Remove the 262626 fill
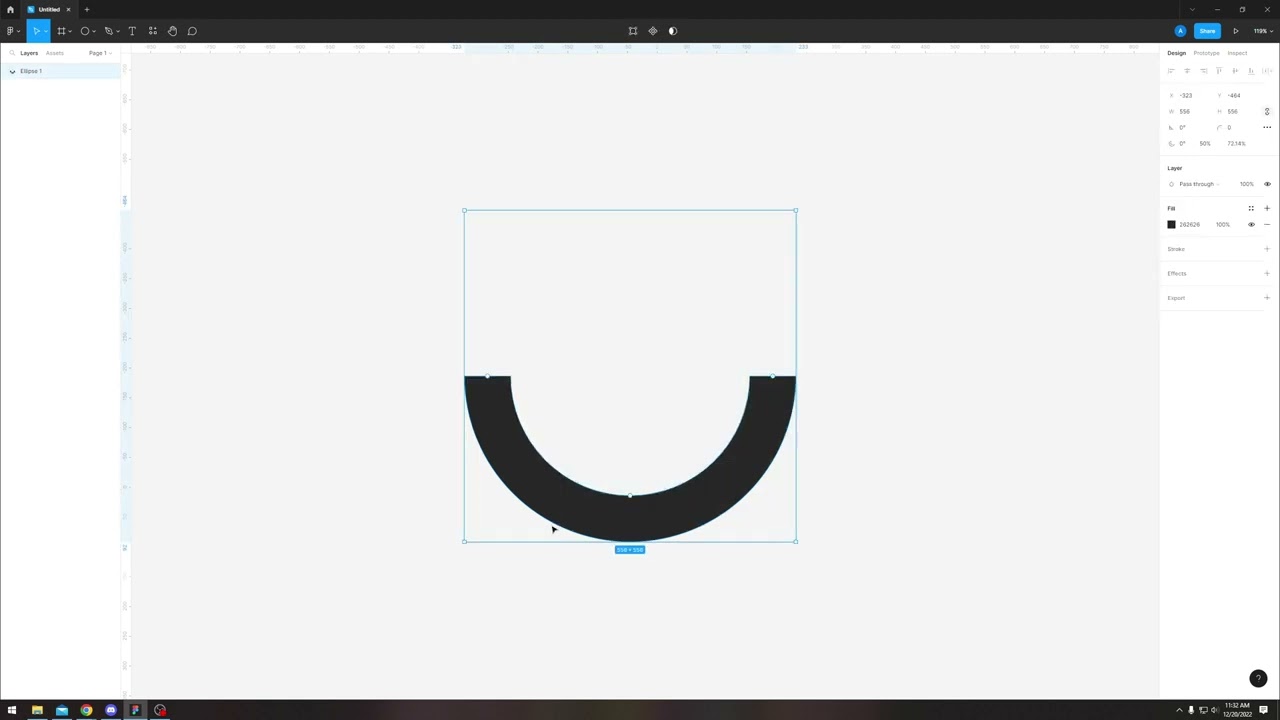Viewport: 1280px width, 720px height. coord(1267,225)
